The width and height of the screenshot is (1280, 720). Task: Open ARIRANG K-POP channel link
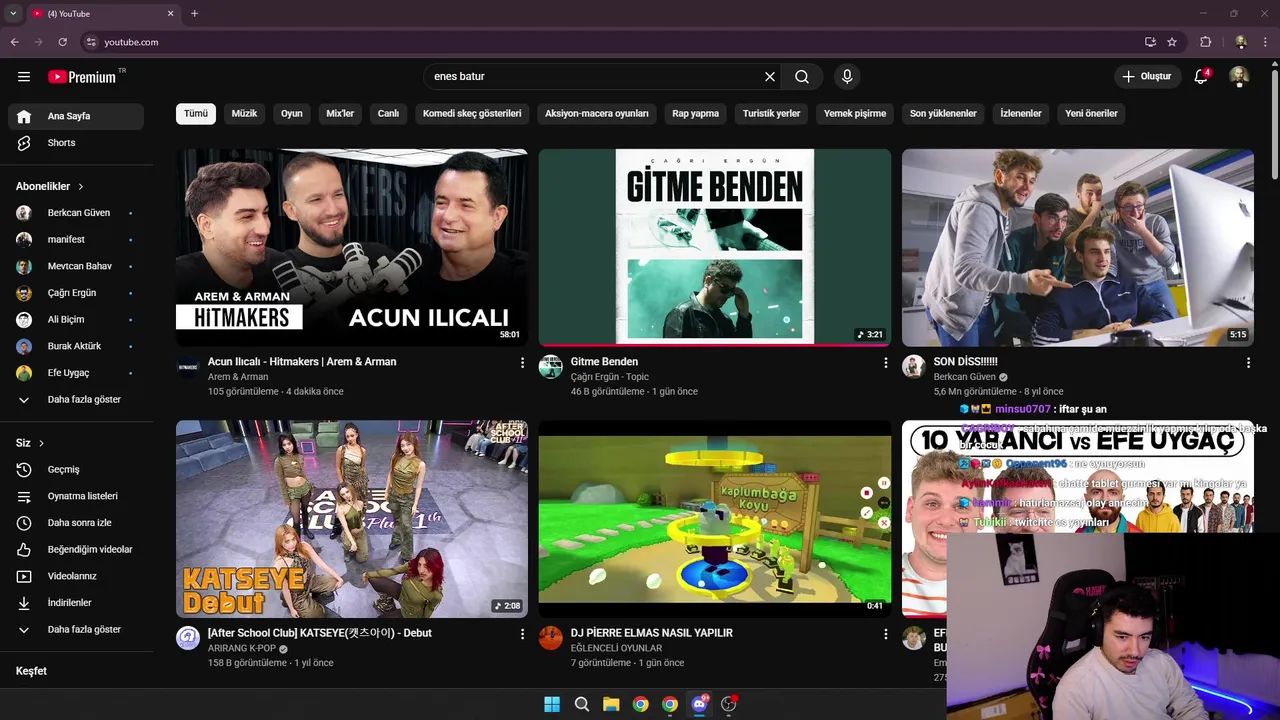242,648
